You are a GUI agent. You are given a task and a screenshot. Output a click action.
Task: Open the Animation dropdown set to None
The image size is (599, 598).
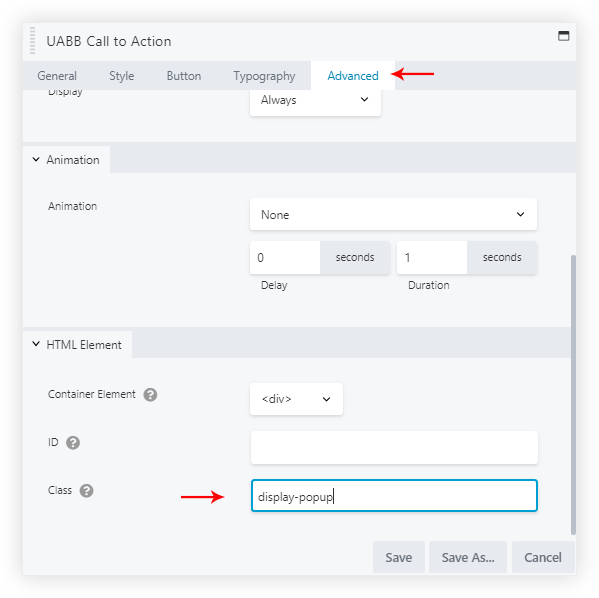point(393,214)
